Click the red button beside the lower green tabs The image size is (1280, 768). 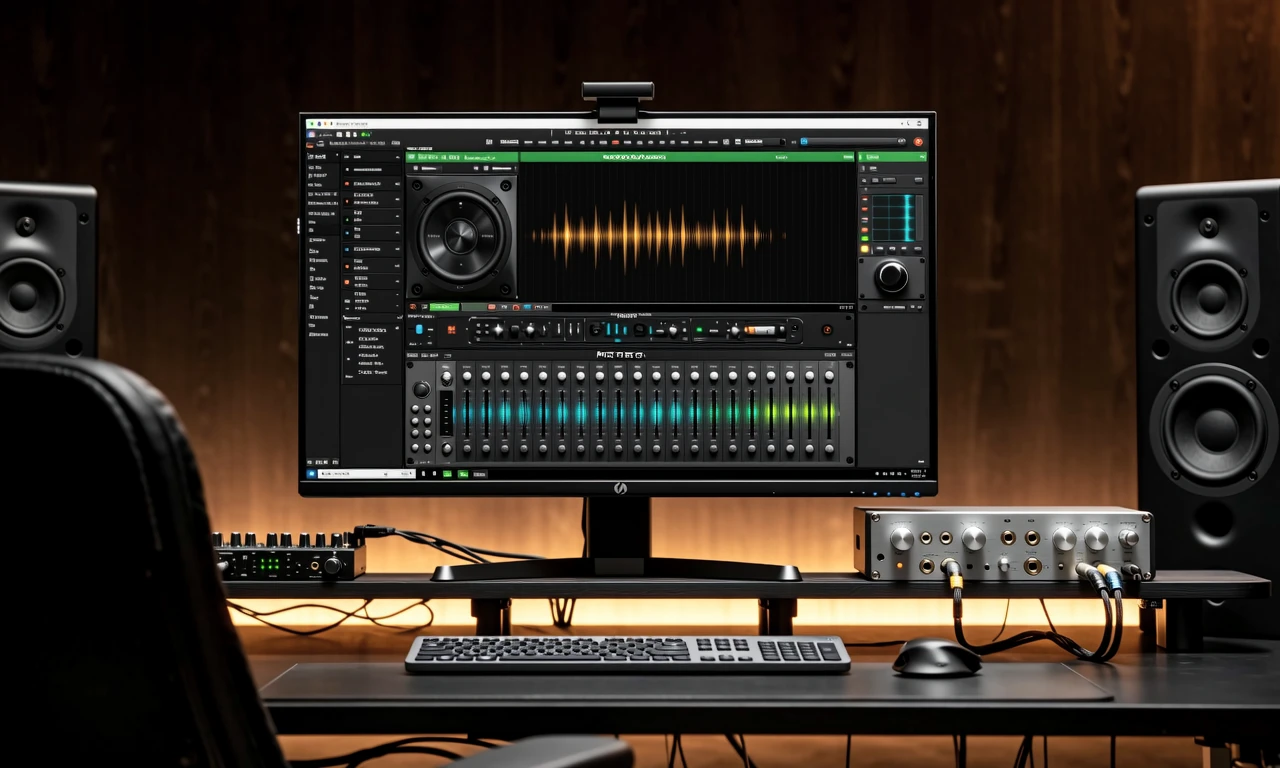pyautogui.click(x=491, y=307)
